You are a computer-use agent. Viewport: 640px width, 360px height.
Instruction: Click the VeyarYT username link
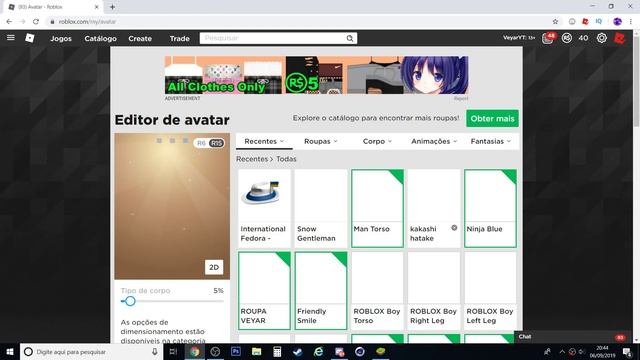[519, 38]
